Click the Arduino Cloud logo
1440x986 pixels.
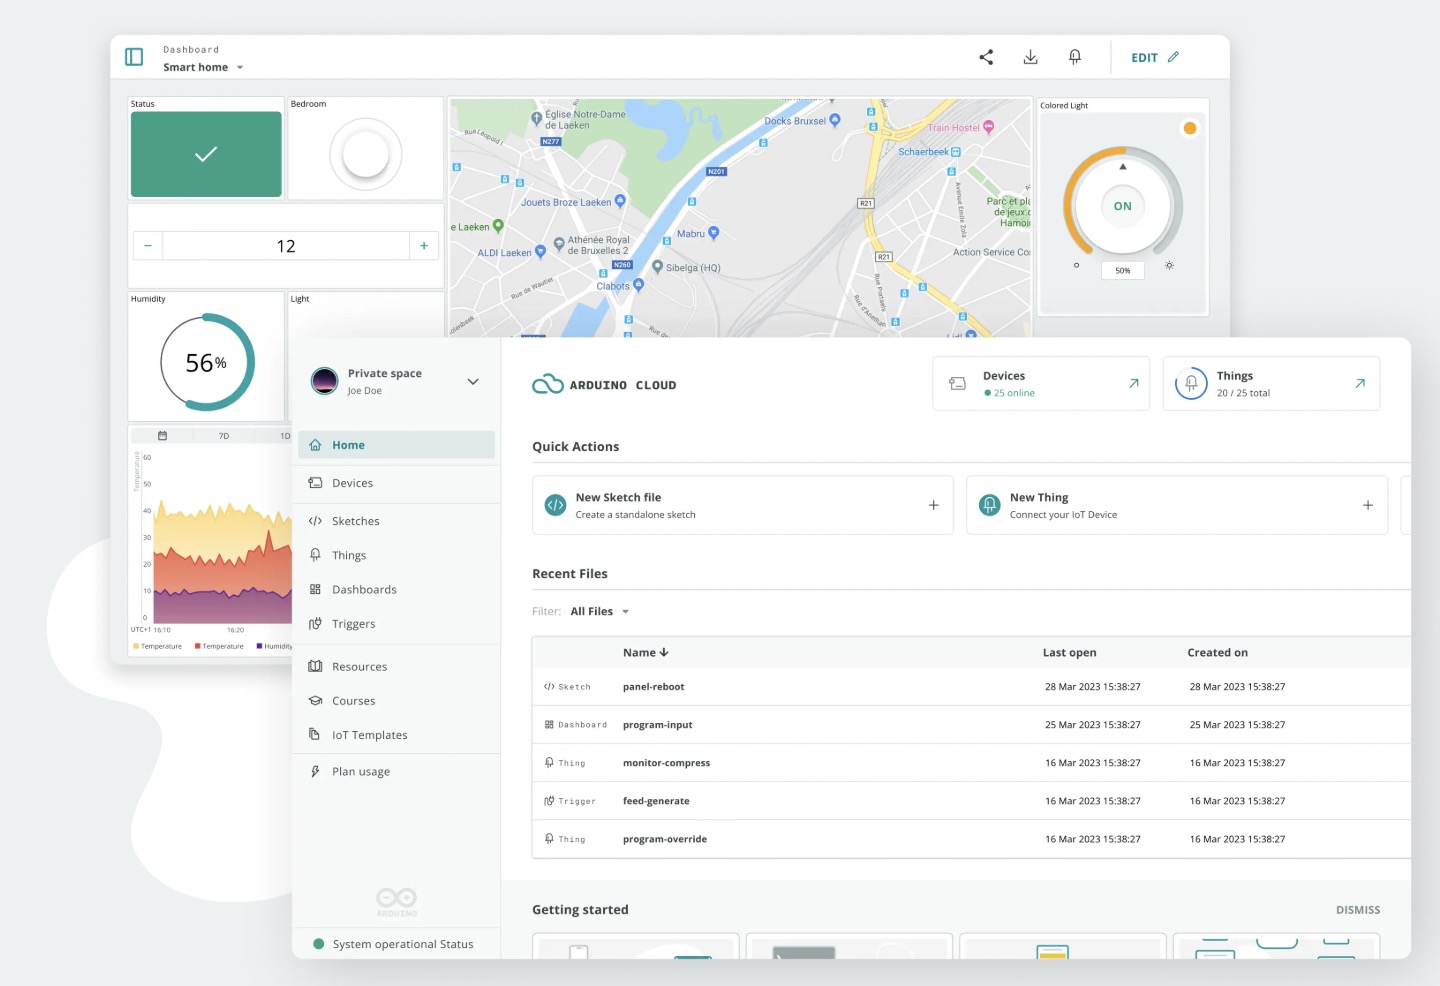604,384
